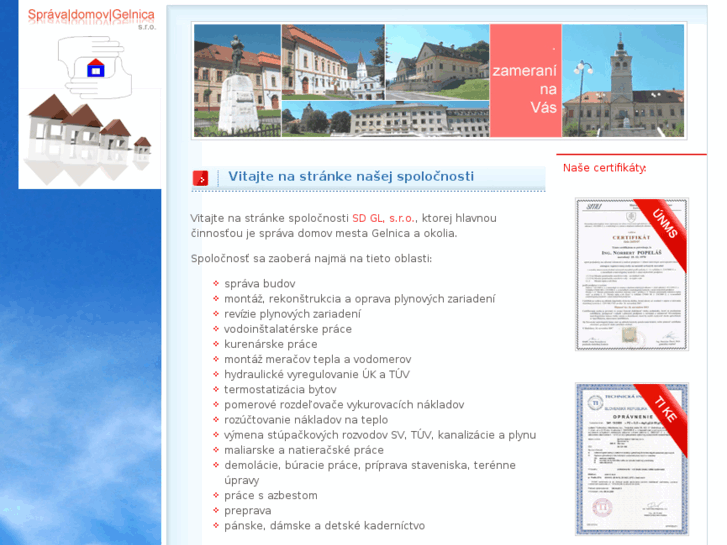Image resolution: width=727 pixels, height=545 pixels.
Task: Click the red bullet before 'správa budov'
Action: pyautogui.click(x=216, y=283)
